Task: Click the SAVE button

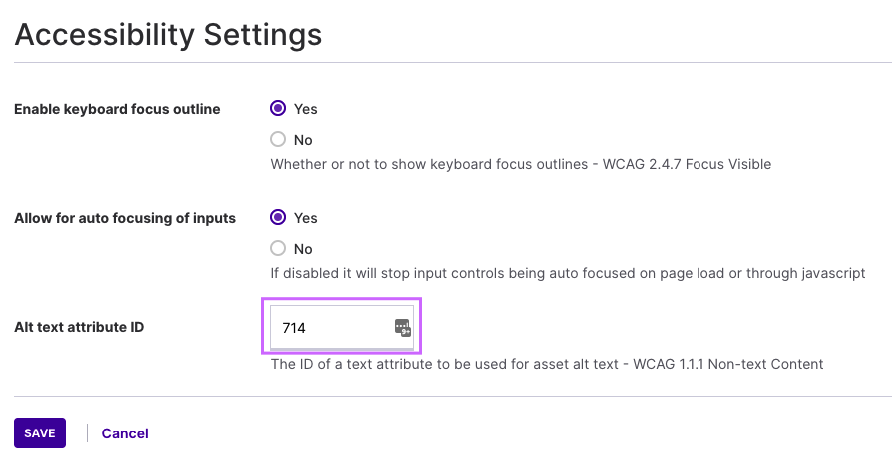Action: 40,433
